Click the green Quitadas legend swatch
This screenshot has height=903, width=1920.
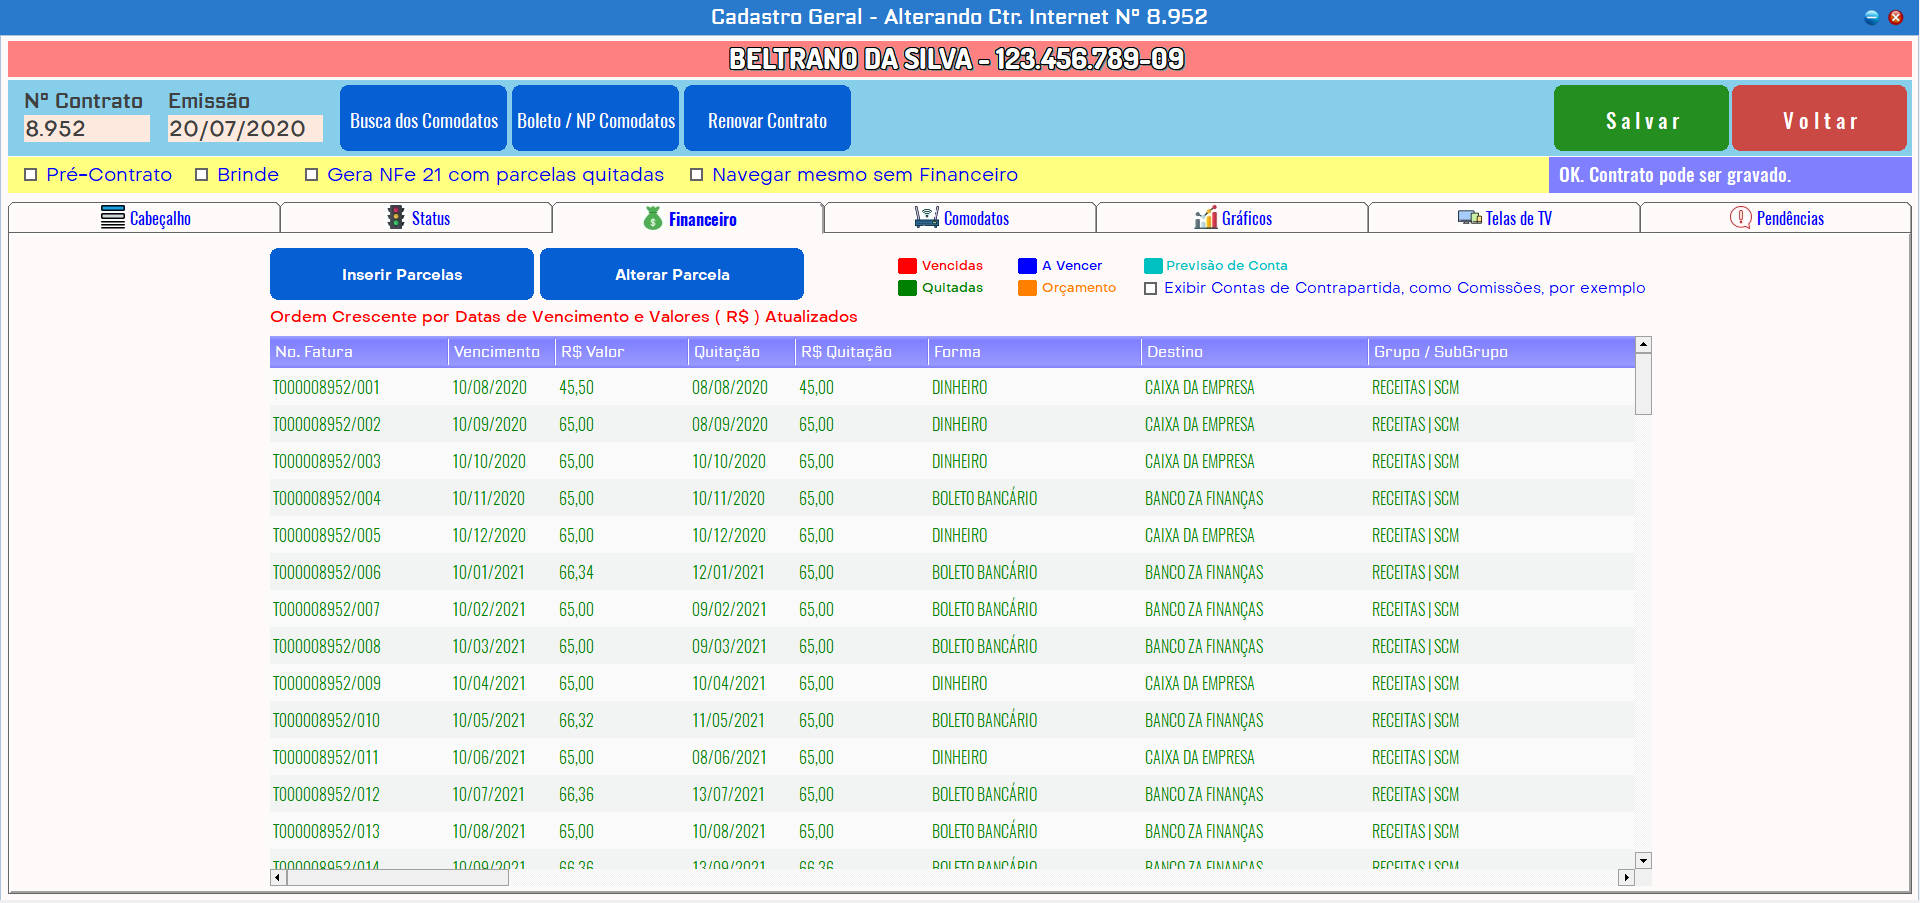click(x=907, y=288)
